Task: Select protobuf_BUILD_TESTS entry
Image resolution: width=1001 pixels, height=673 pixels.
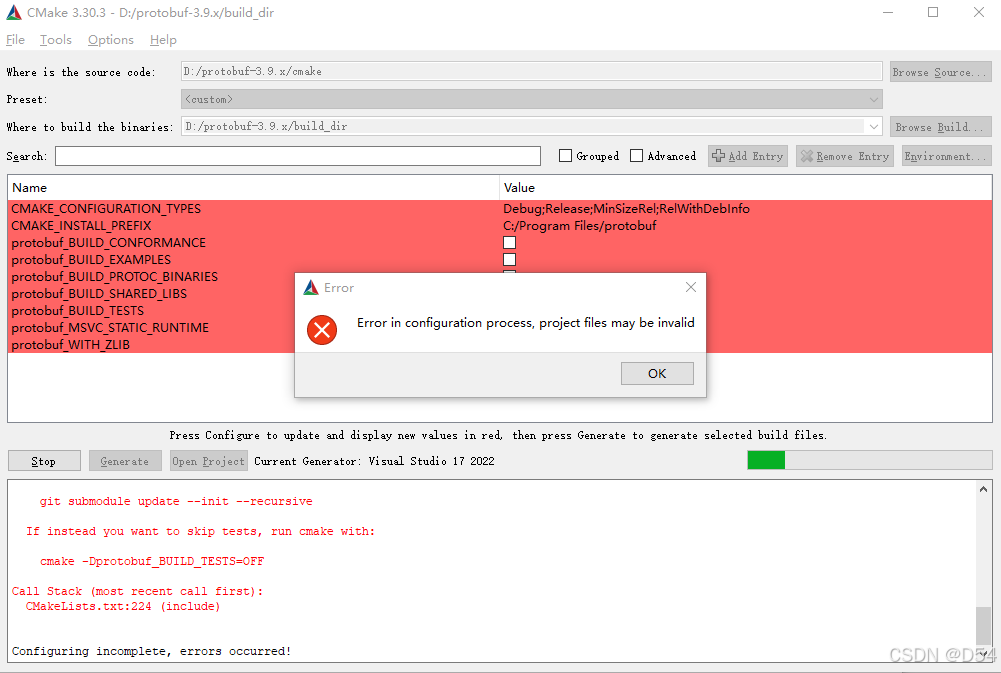Action: [x=77, y=310]
